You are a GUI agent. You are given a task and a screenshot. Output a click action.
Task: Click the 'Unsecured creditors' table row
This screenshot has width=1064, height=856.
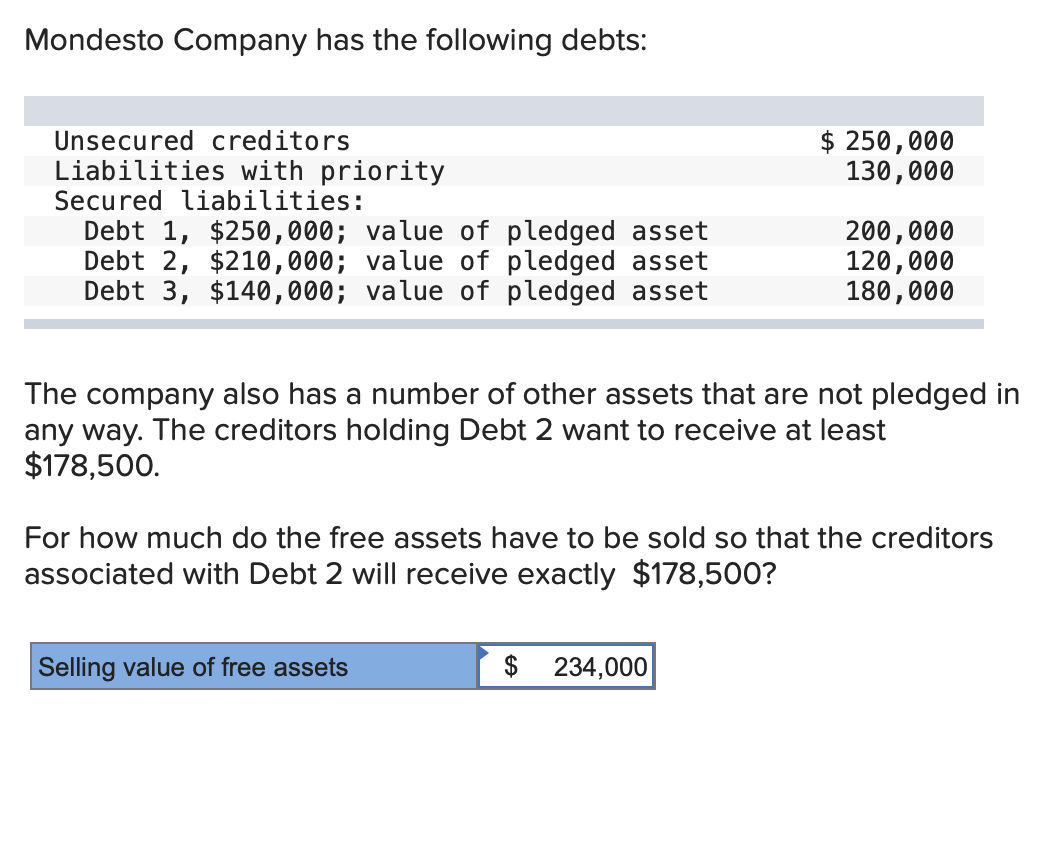coord(504,141)
